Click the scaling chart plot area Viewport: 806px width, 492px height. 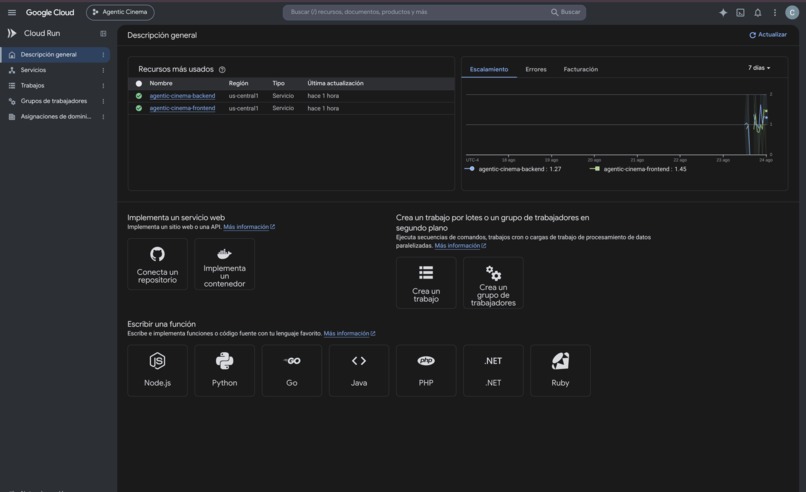tap(617, 124)
